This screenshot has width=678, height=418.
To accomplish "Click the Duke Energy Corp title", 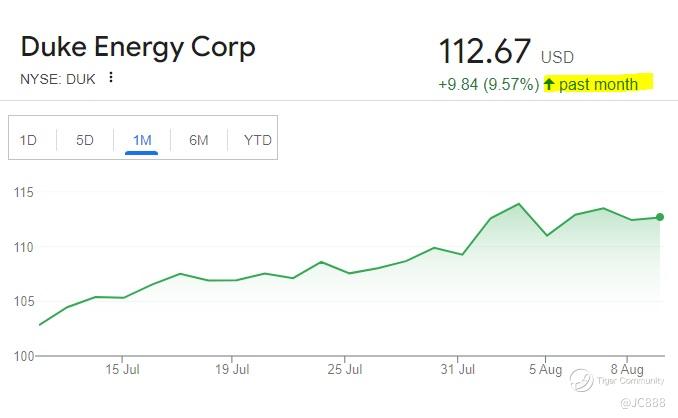I will pyautogui.click(x=138, y=47).
